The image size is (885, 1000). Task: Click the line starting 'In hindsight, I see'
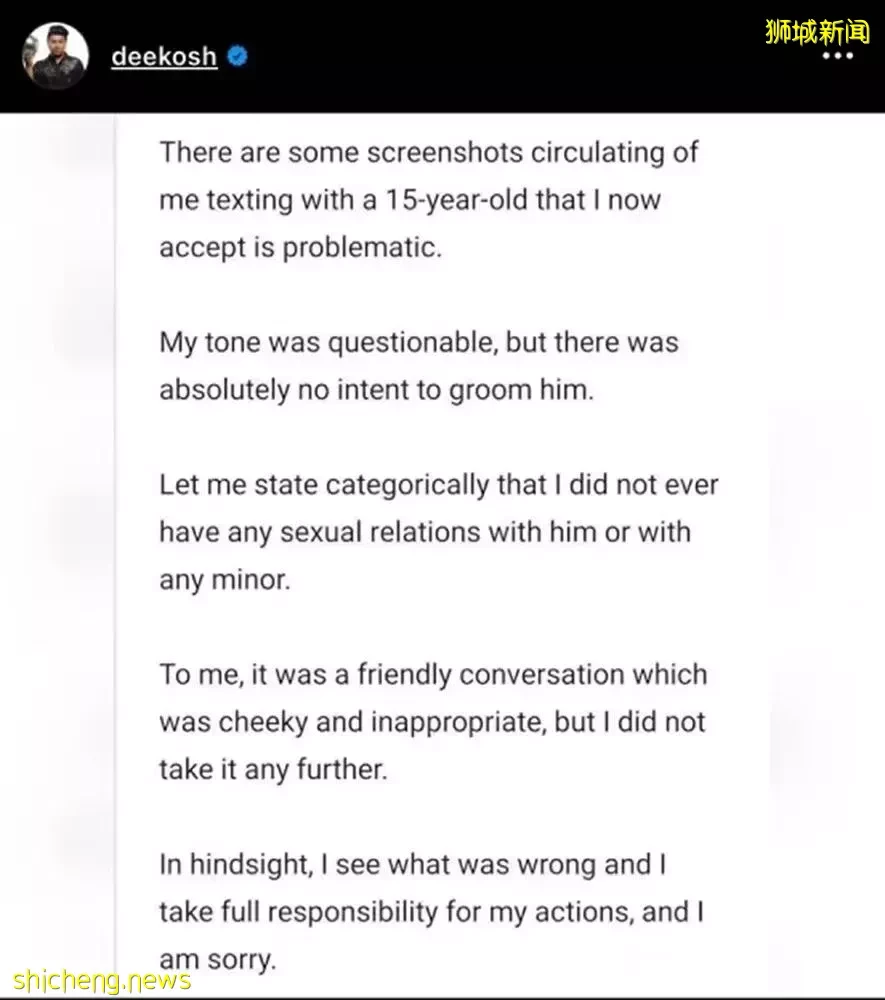coord(413,865)
